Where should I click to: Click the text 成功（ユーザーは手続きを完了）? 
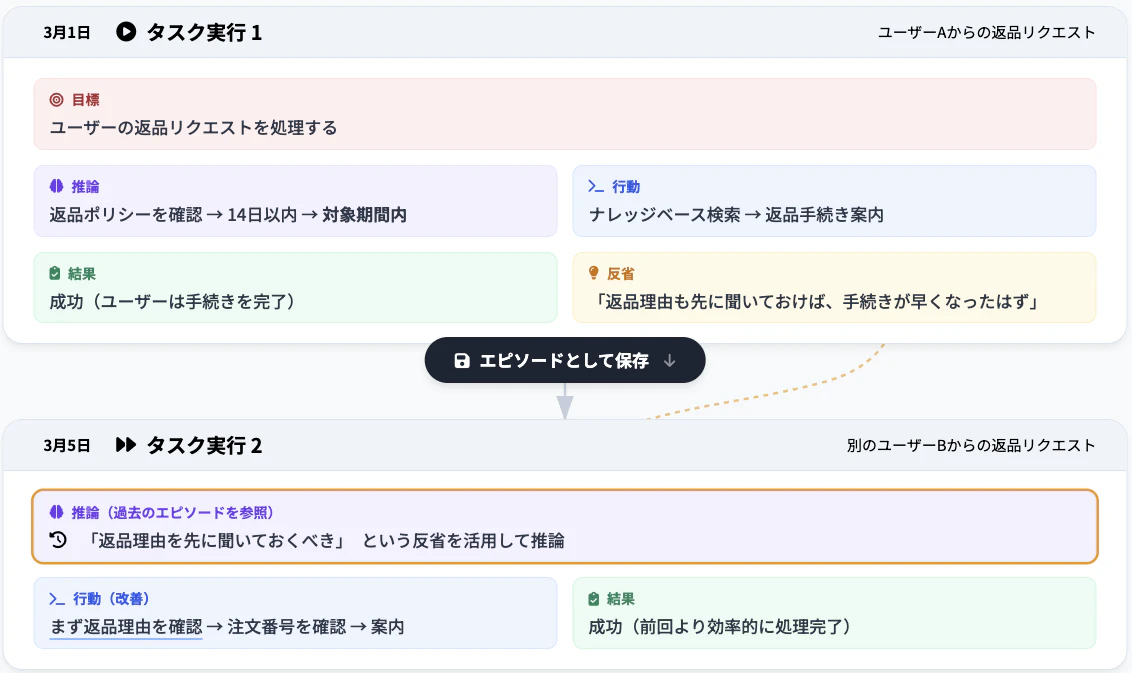[172, 301]
